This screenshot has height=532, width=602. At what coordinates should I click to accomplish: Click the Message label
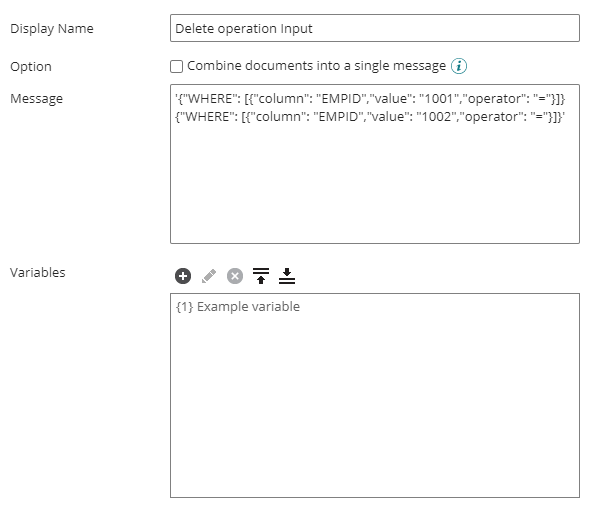(x=36, y=99)
